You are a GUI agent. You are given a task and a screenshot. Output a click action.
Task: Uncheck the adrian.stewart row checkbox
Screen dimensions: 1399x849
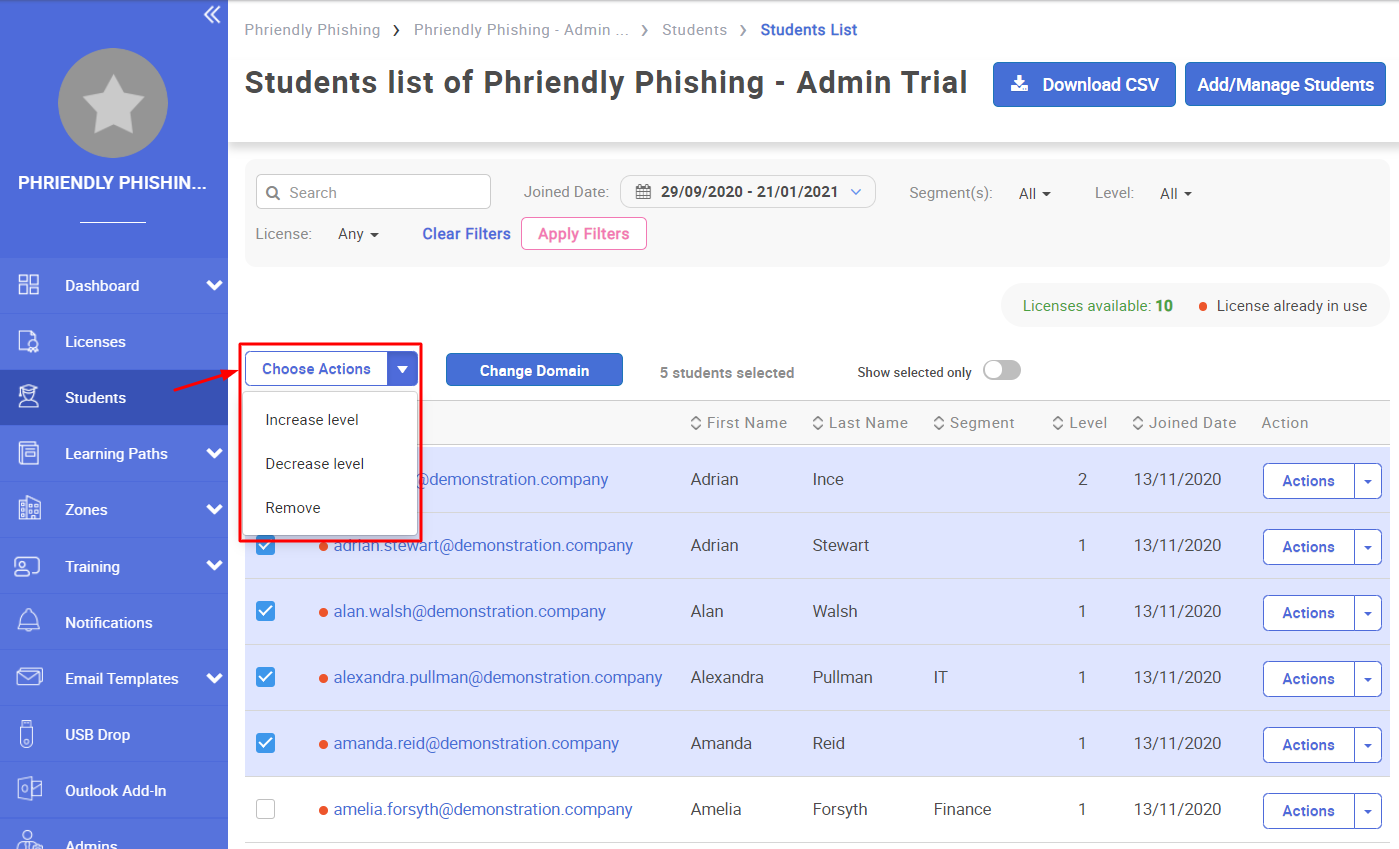point(265,545)
